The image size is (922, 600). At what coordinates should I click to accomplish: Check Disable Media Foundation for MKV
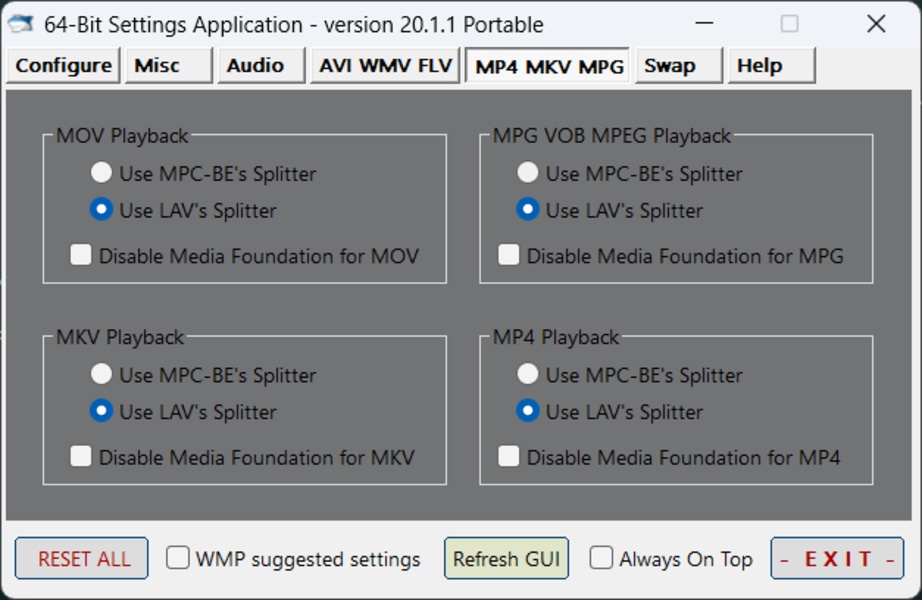click(x=81, y=457)
